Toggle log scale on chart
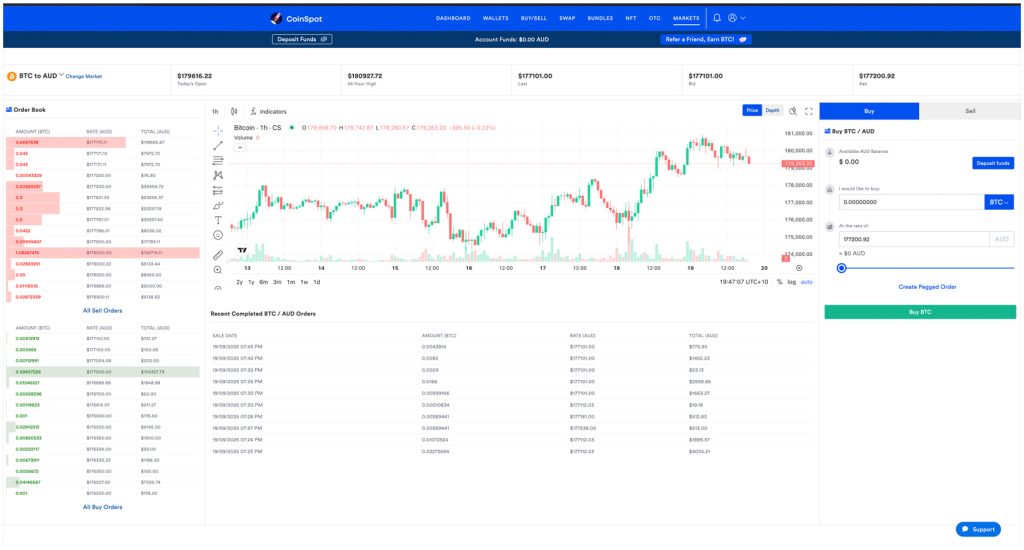 pos(792,282)
